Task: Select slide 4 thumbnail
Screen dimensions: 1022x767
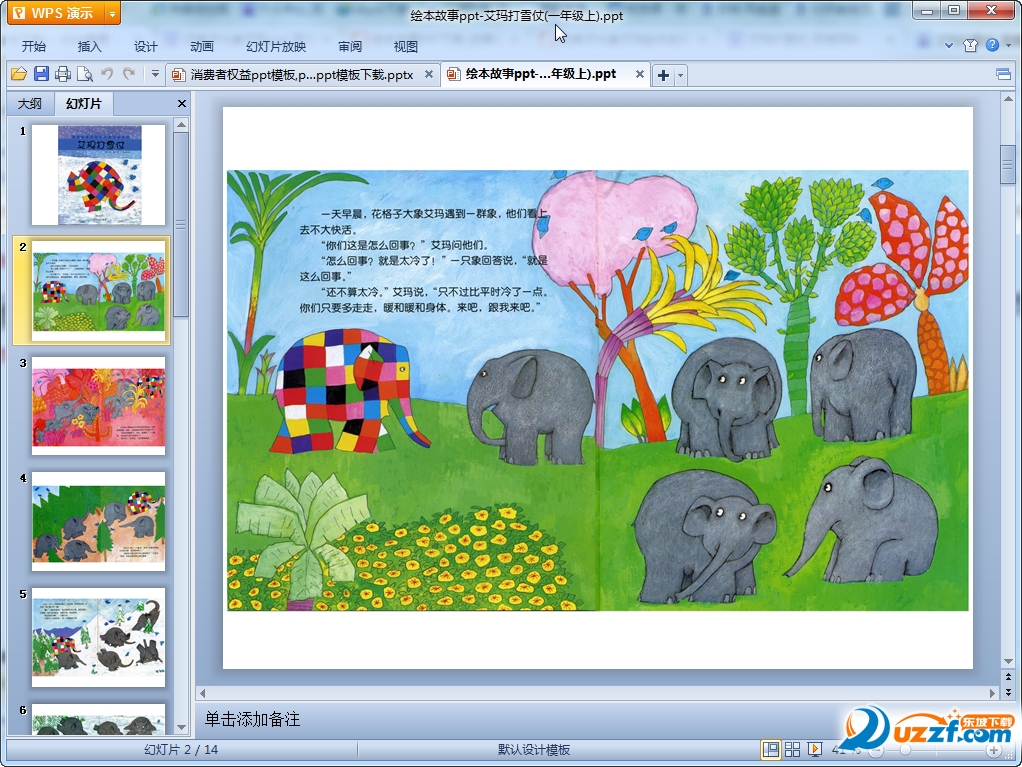Action: [x=98, y=521]
